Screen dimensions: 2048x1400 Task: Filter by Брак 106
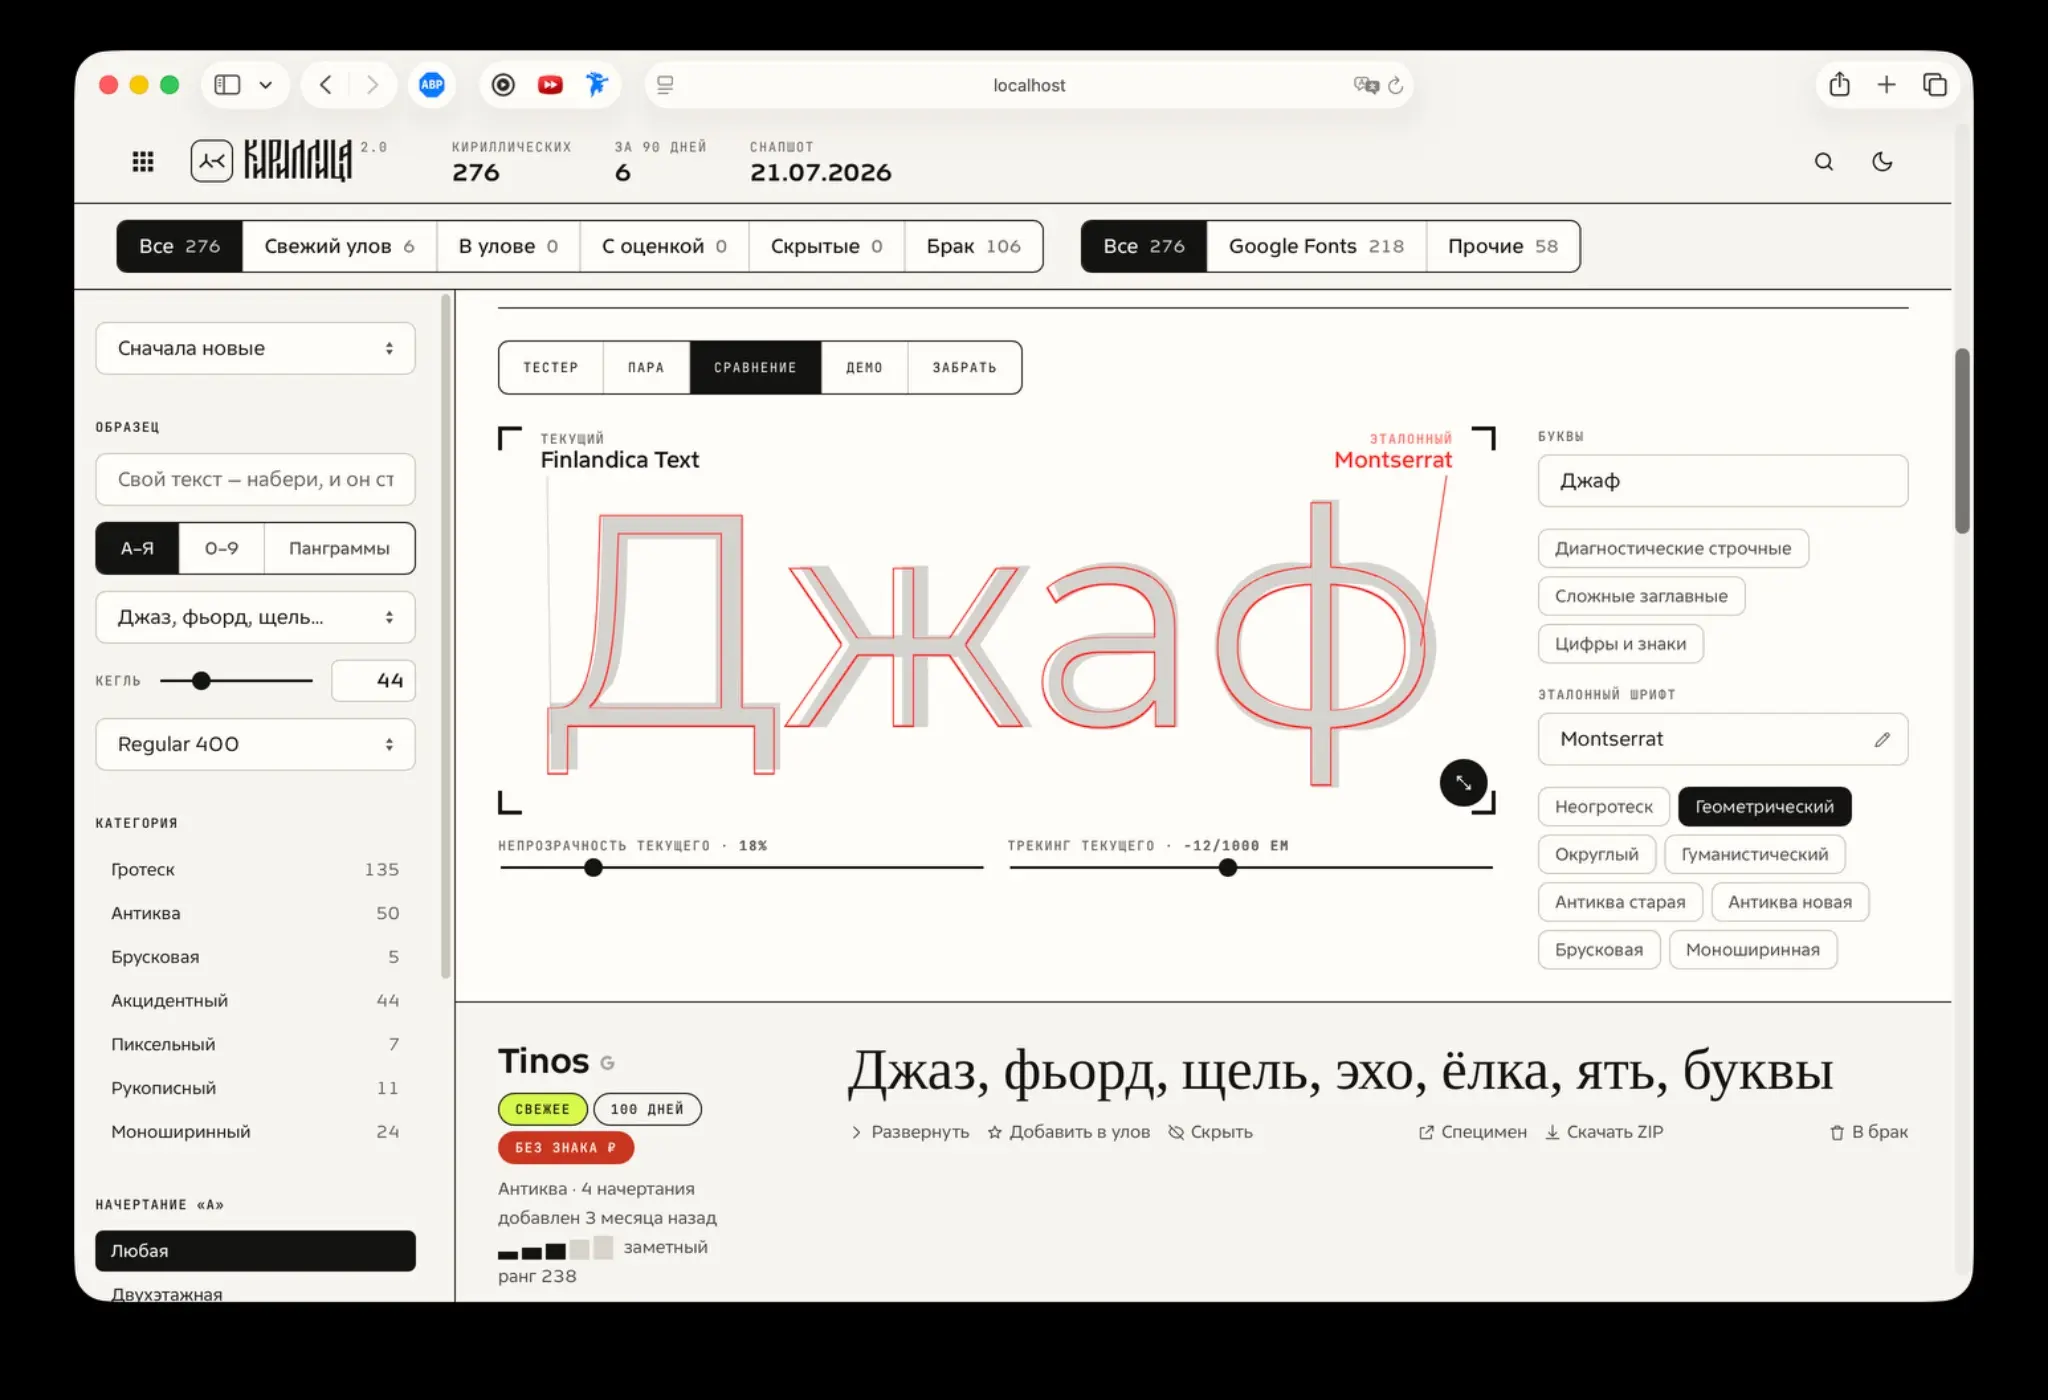tap(973, 246)
